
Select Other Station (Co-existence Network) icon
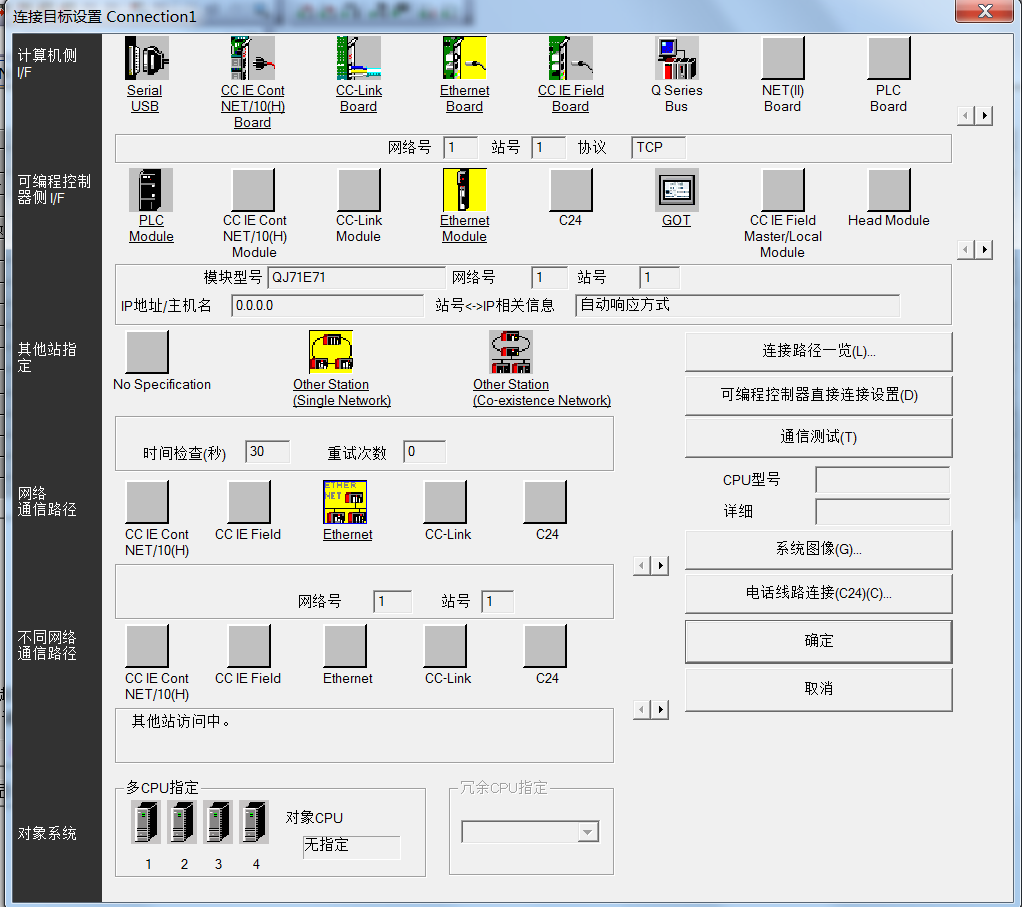click(511, 352)
